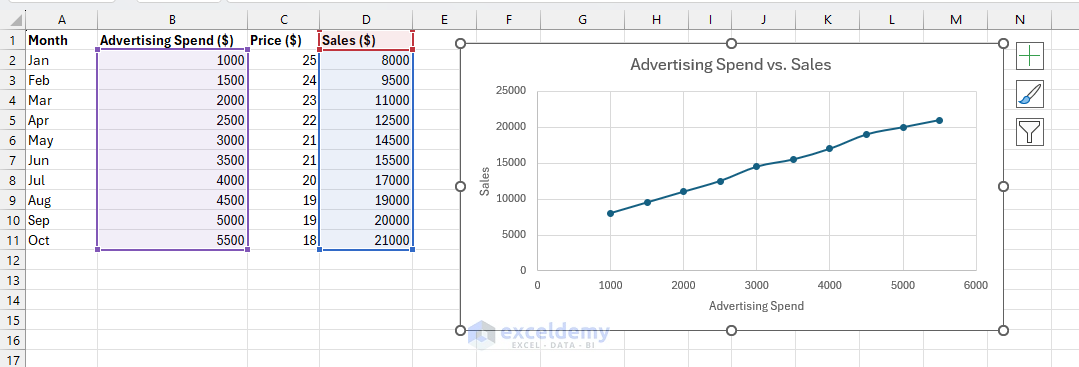Select the advertising spend cell showing 1500
The height and width of the screenshot is (367, 1079).
point(172,80)
